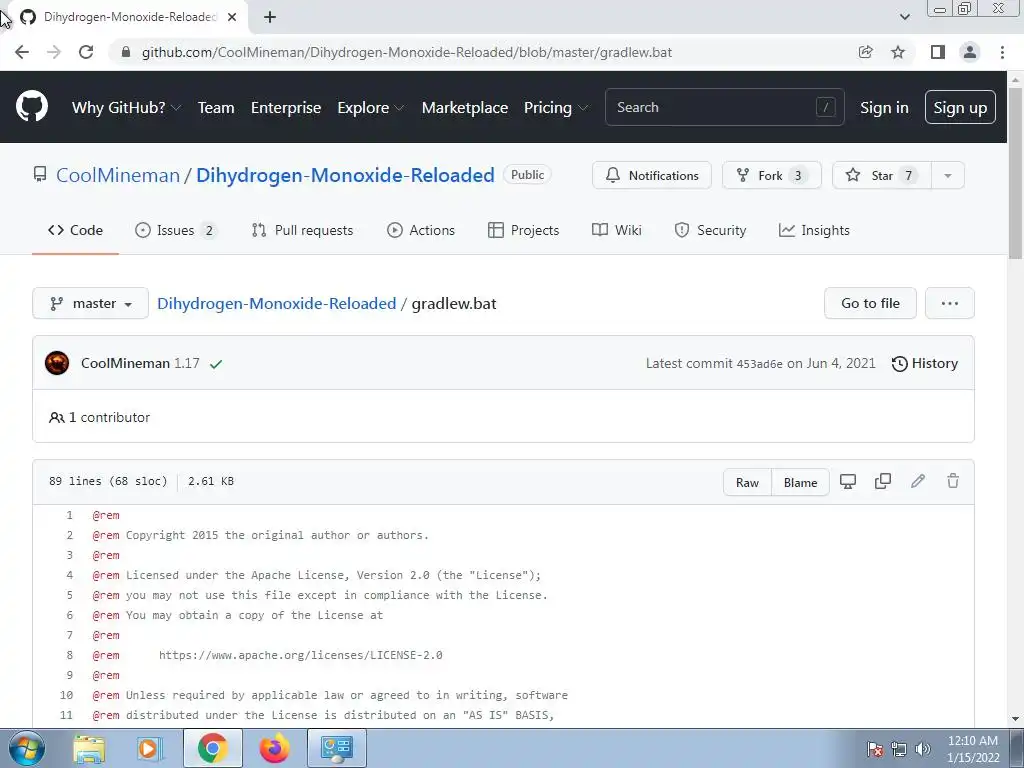Image resolution: width=1024 pixels, height=768 pixels.
Task: Open the Star list dropdown arrow
Action: pos(948,175)
